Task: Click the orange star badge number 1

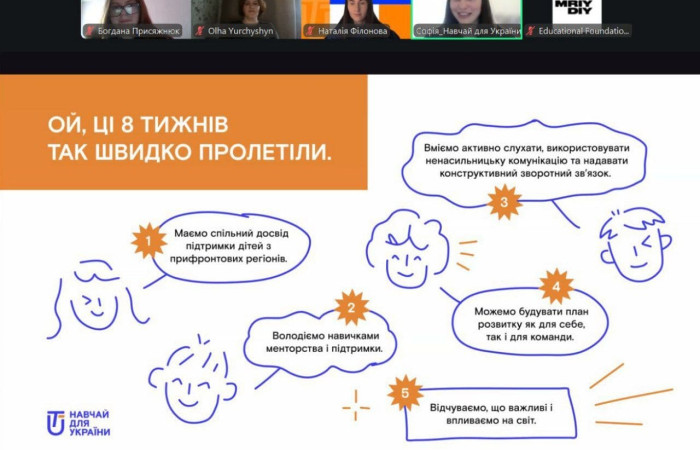Action: 148,240
